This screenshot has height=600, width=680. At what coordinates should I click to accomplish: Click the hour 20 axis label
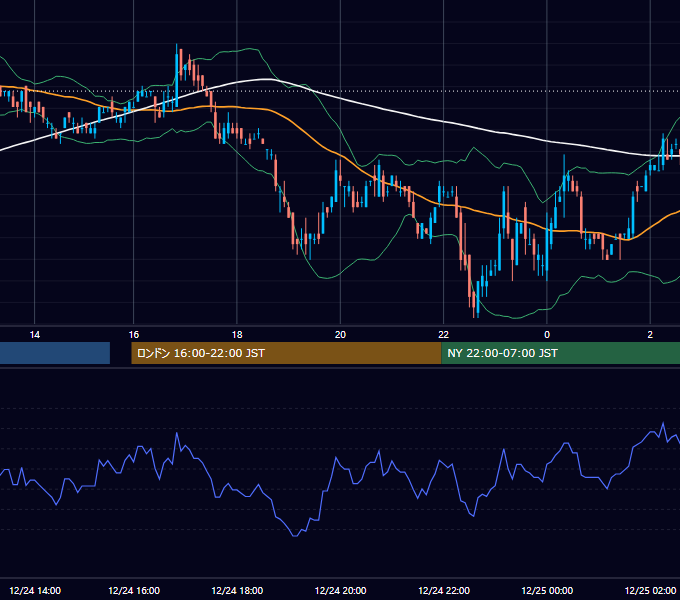(340, 334)
